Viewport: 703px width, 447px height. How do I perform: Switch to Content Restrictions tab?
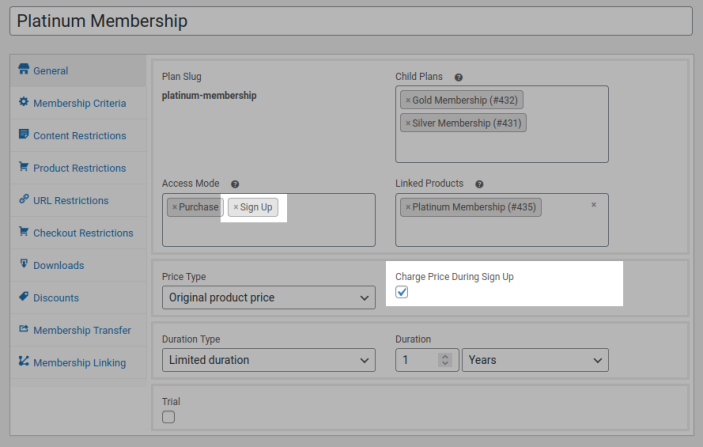click(x=79, y=135)
